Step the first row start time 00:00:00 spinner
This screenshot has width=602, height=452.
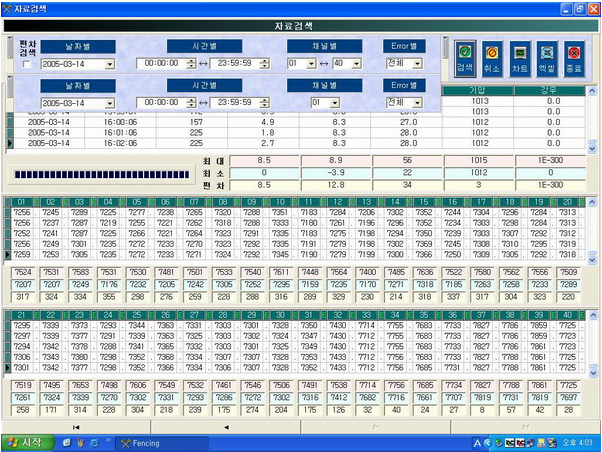click(x=191, y=64)
